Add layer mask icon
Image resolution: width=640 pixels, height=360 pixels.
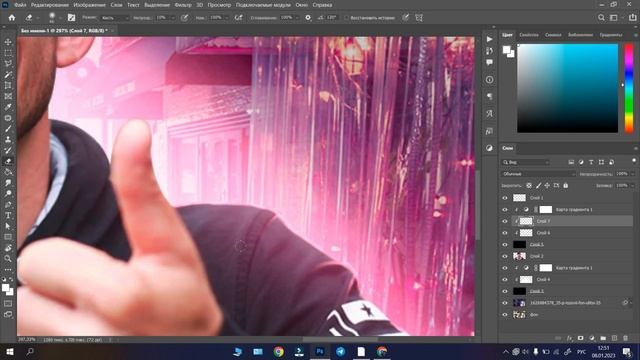coord(580,338)
